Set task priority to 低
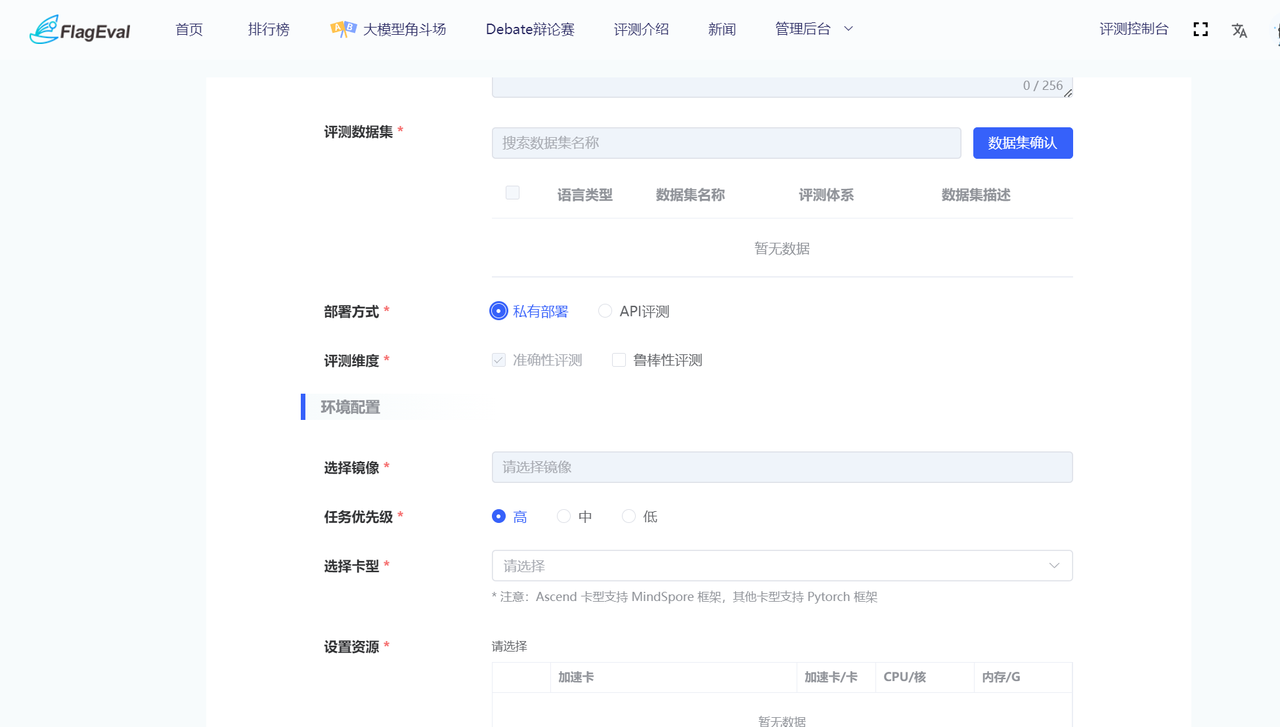 coord(629,517)
